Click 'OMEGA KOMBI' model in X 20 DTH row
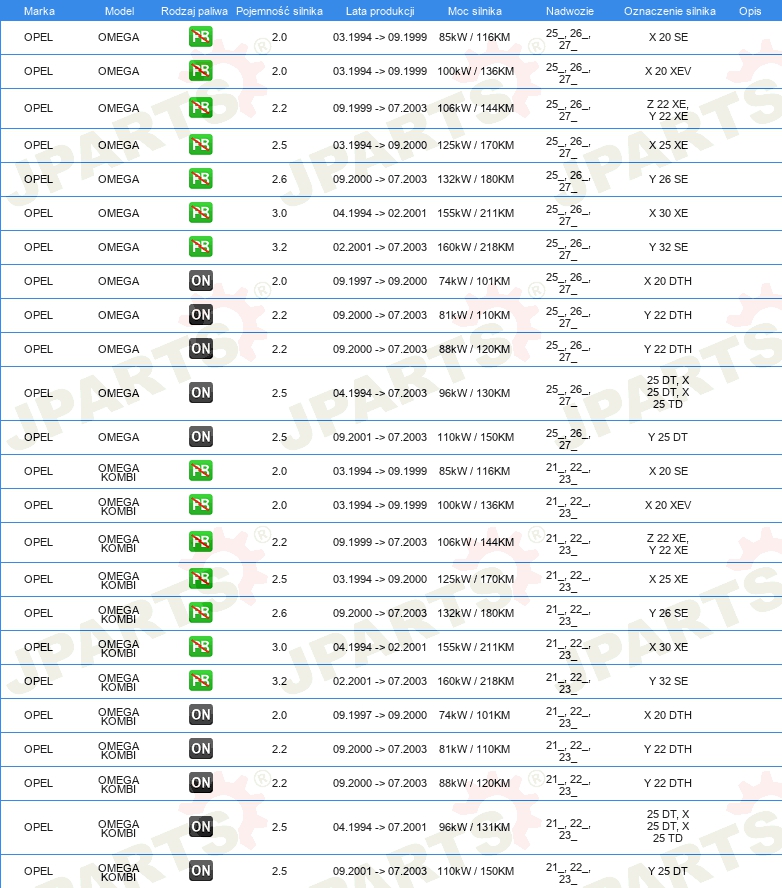 118,716
